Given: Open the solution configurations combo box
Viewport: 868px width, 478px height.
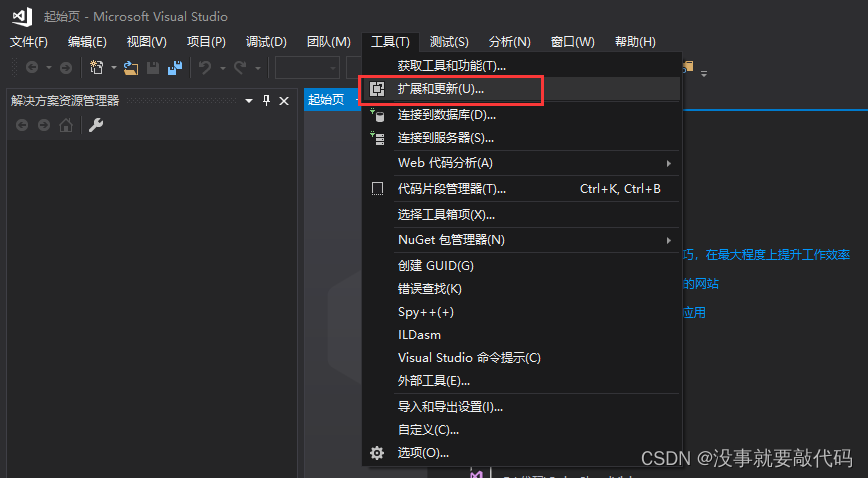Looking at the screenshot, I should point(307,68).
